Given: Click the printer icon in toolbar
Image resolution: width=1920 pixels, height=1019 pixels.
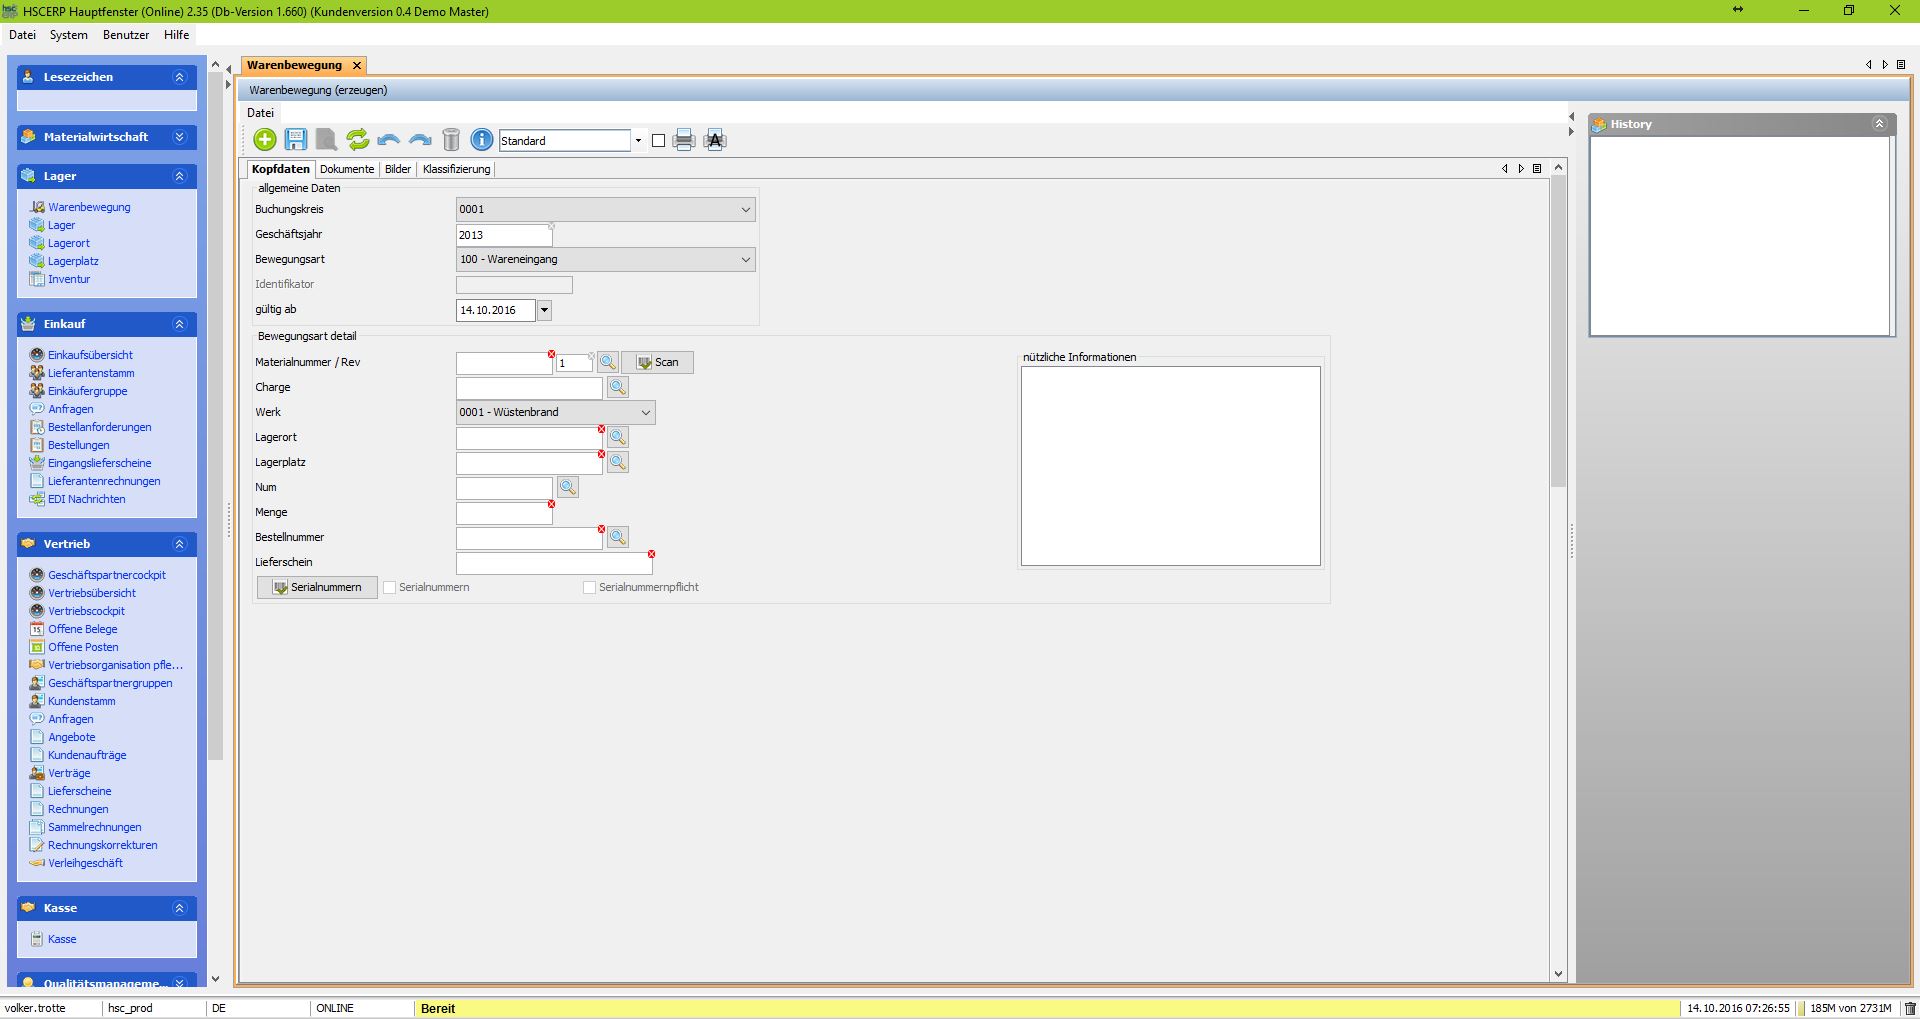Looking at the screenshot, I should coord(684,140).
